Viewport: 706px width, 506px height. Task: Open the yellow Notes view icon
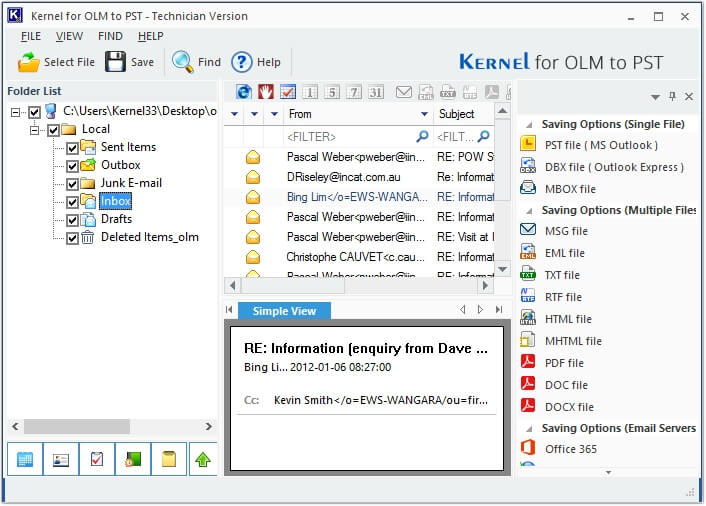tap(169, 459)
